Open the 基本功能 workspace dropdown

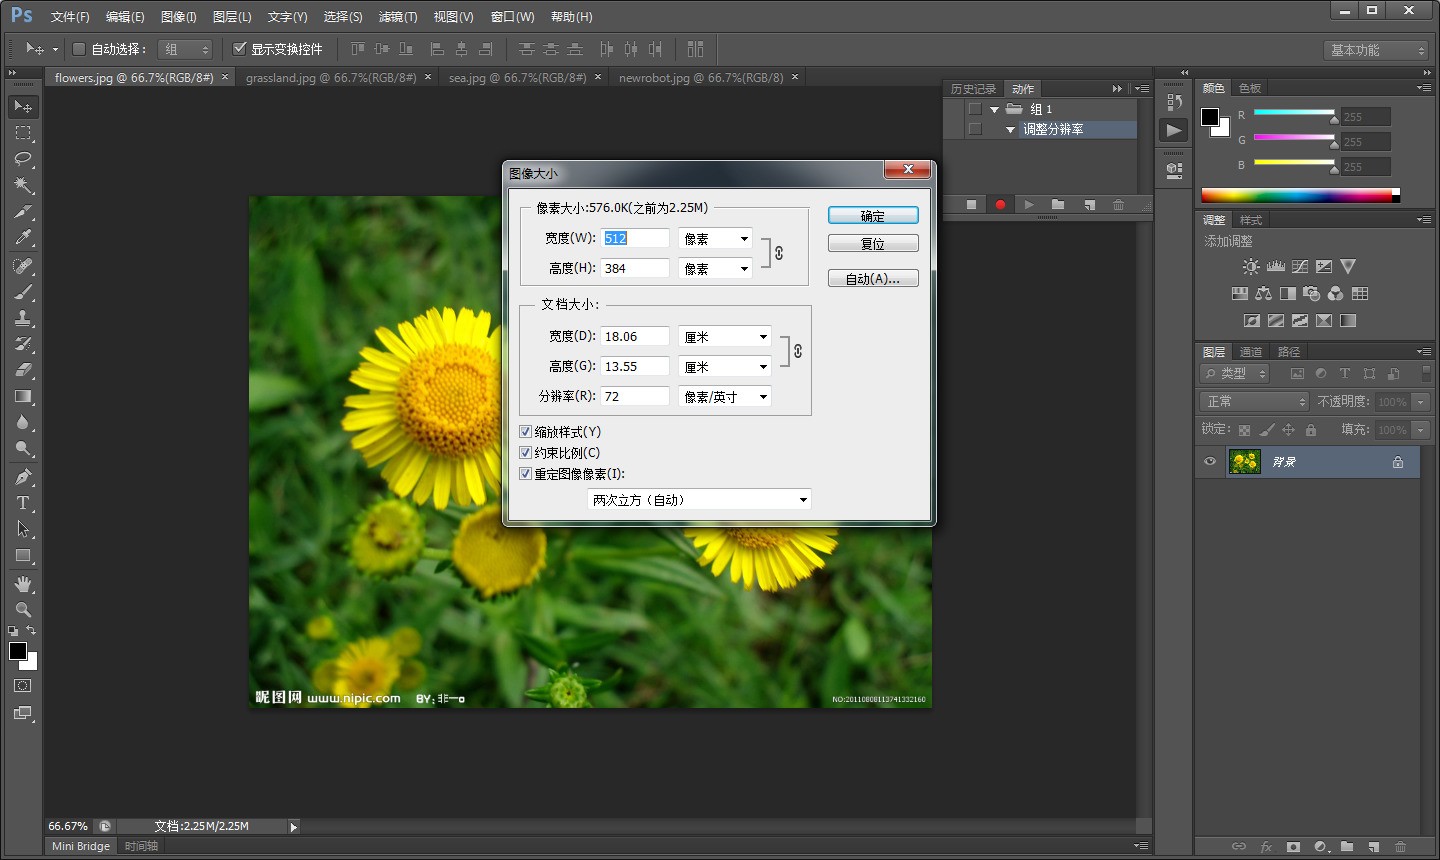pyautogui.click(x=1377, y=50)
